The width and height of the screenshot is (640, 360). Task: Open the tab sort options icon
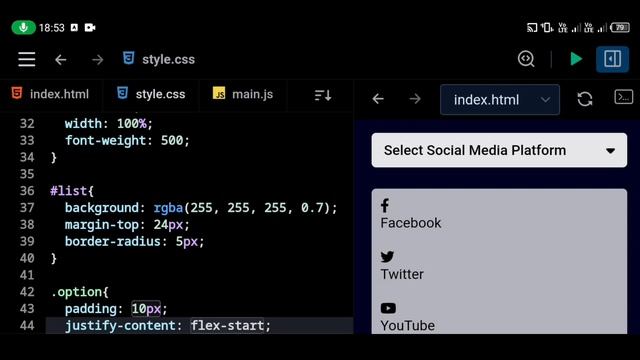323,96
